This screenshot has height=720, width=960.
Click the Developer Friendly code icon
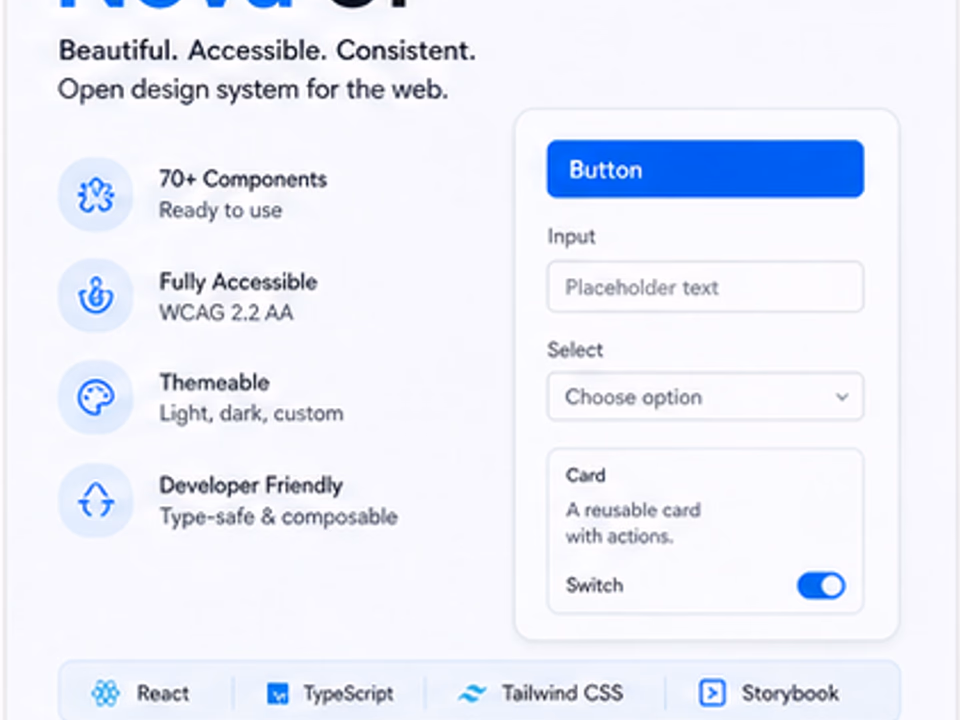pos(96,500)
